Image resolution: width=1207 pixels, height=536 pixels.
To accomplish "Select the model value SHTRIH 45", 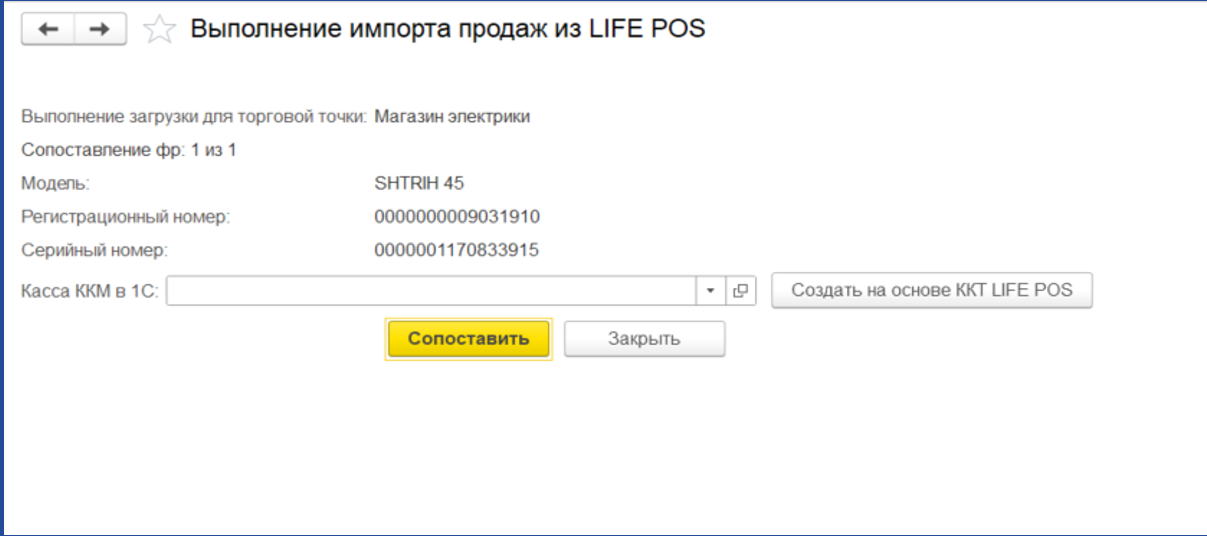I will click(419, 183).
